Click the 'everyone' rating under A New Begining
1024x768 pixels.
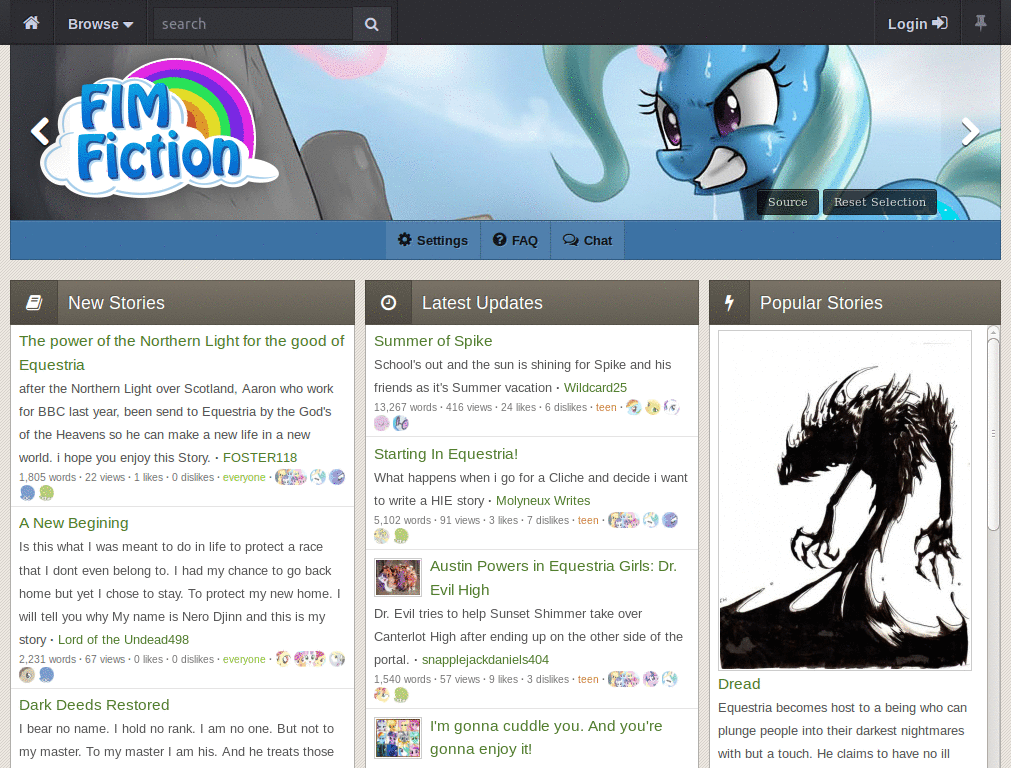pos(244,660)
